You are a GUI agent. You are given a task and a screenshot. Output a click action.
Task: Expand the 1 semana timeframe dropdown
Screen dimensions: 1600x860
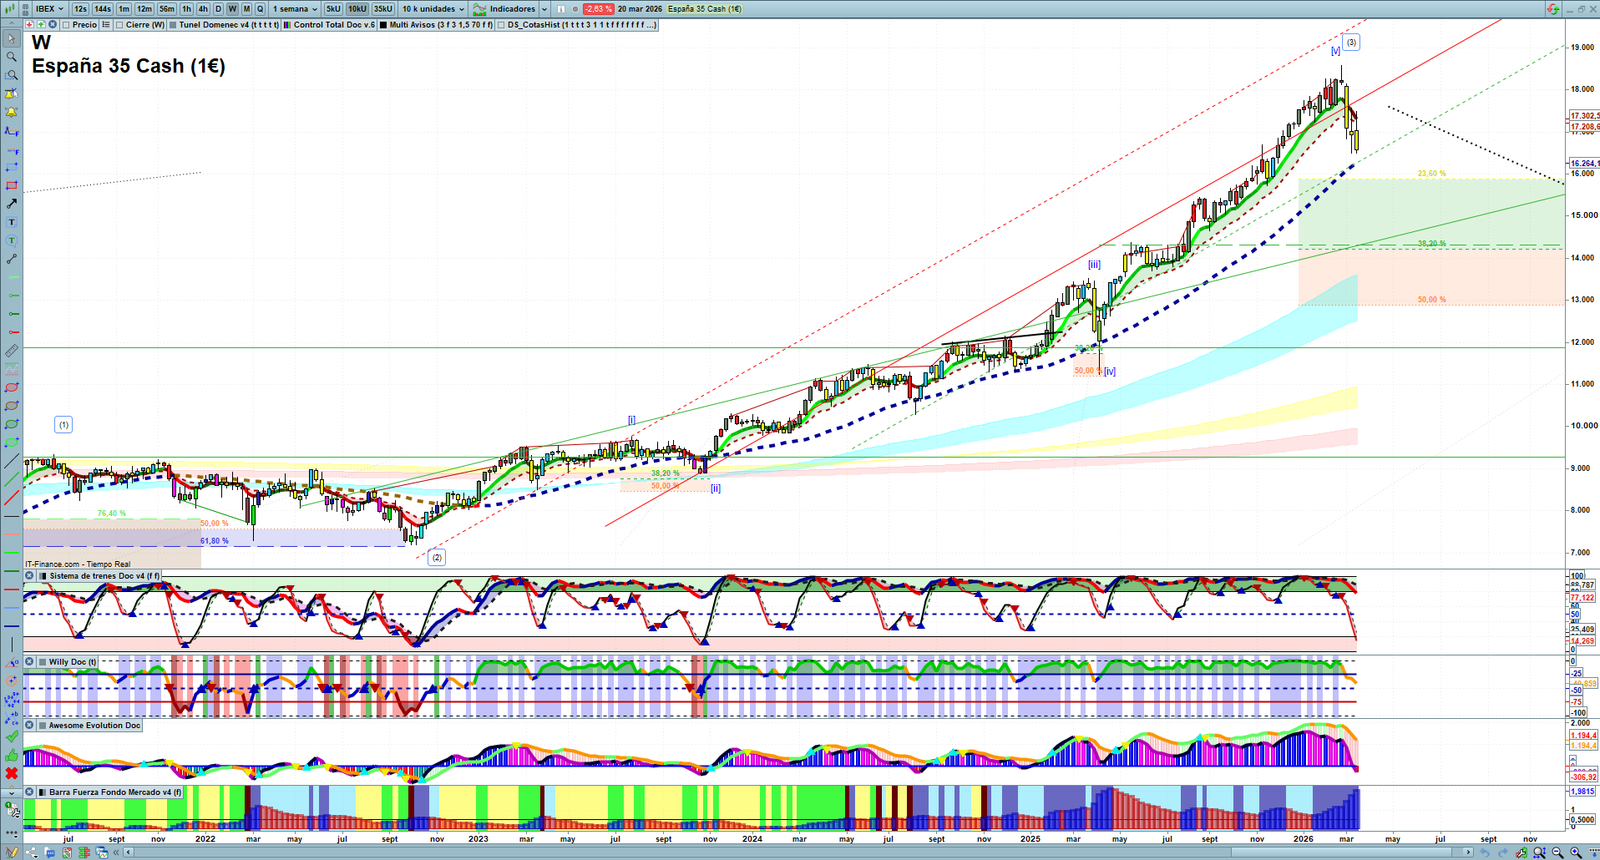click(x=295, y=9)
